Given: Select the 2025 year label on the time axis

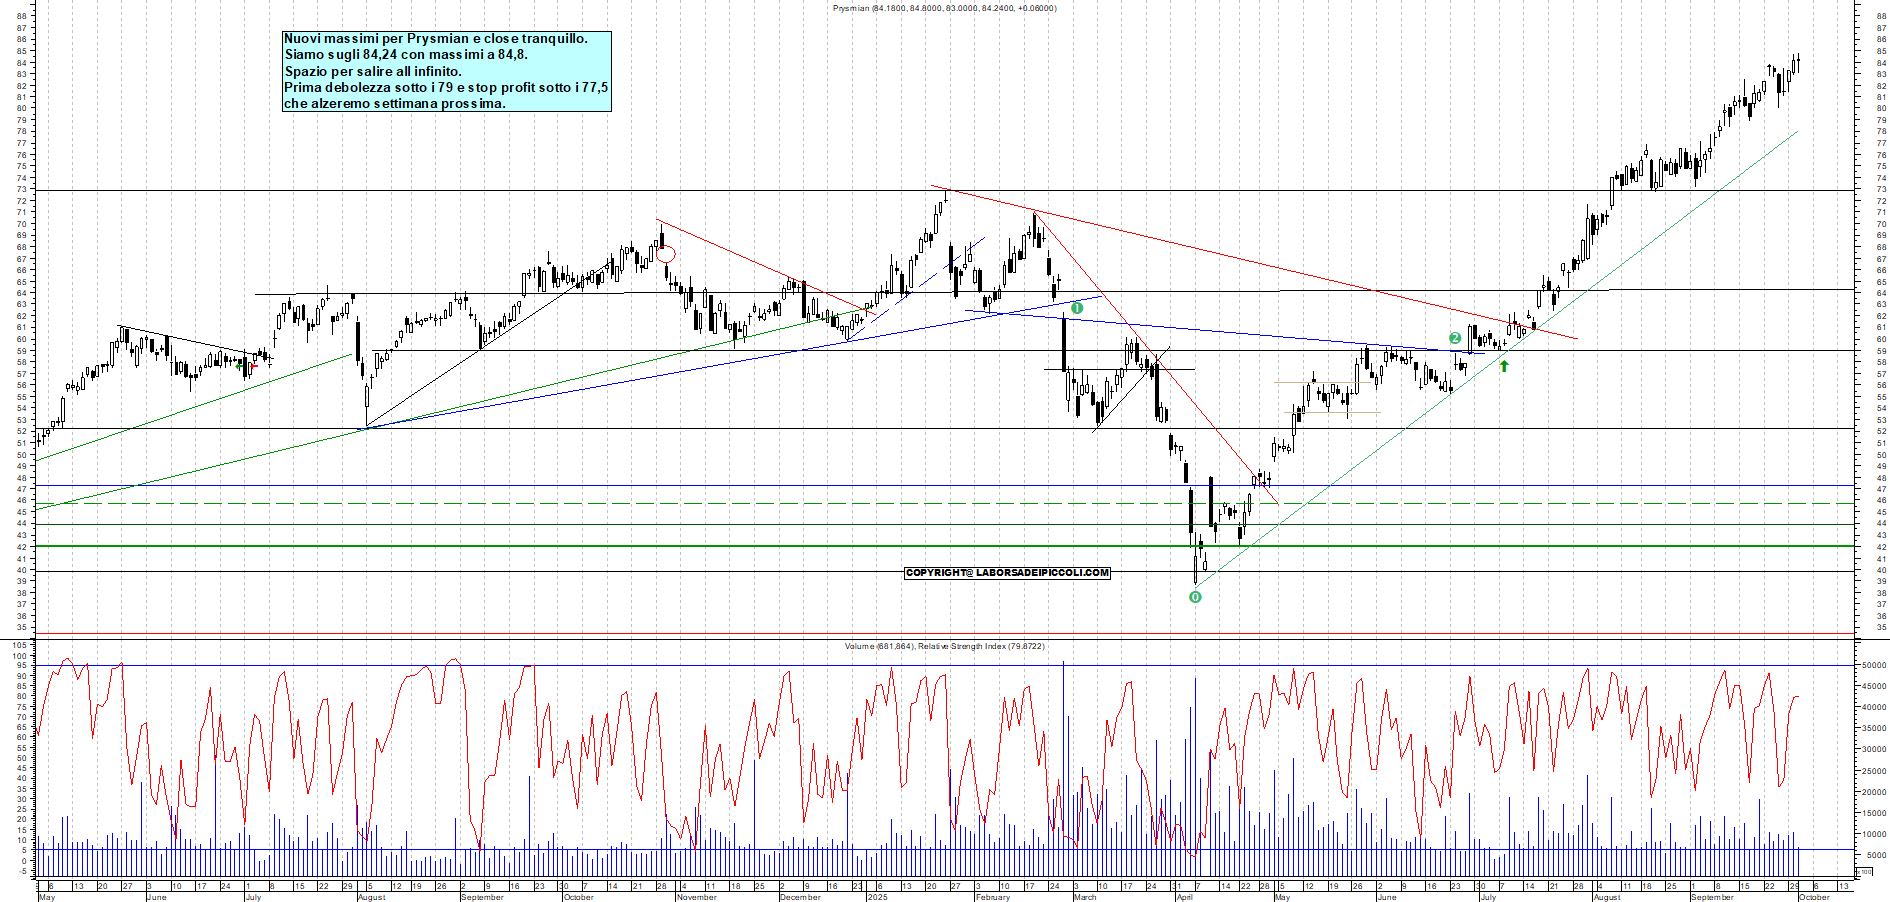Looking at the screenshot, I should [877, 897].
